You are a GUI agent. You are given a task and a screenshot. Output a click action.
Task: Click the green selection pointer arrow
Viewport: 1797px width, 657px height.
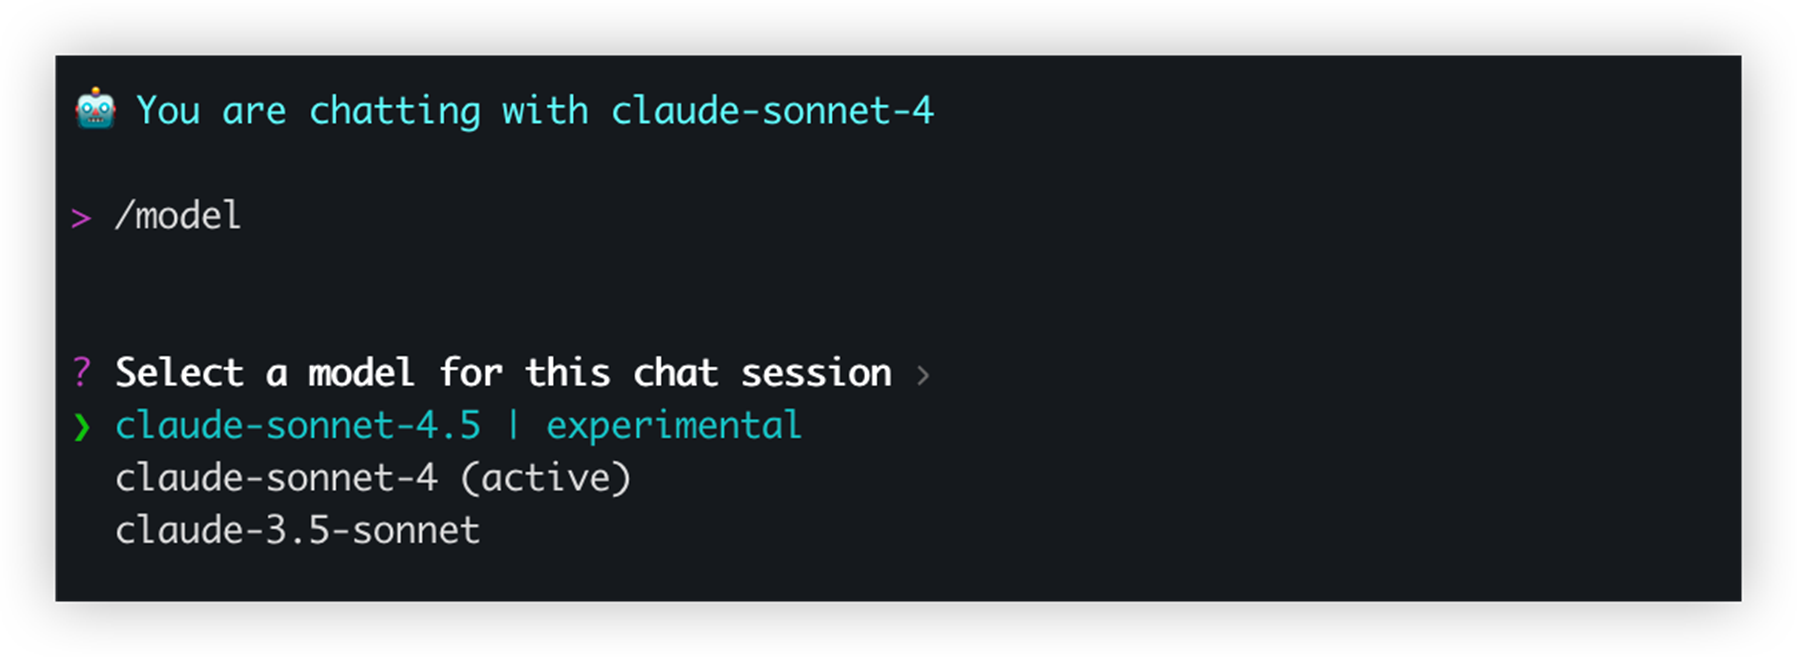point(82,427)
